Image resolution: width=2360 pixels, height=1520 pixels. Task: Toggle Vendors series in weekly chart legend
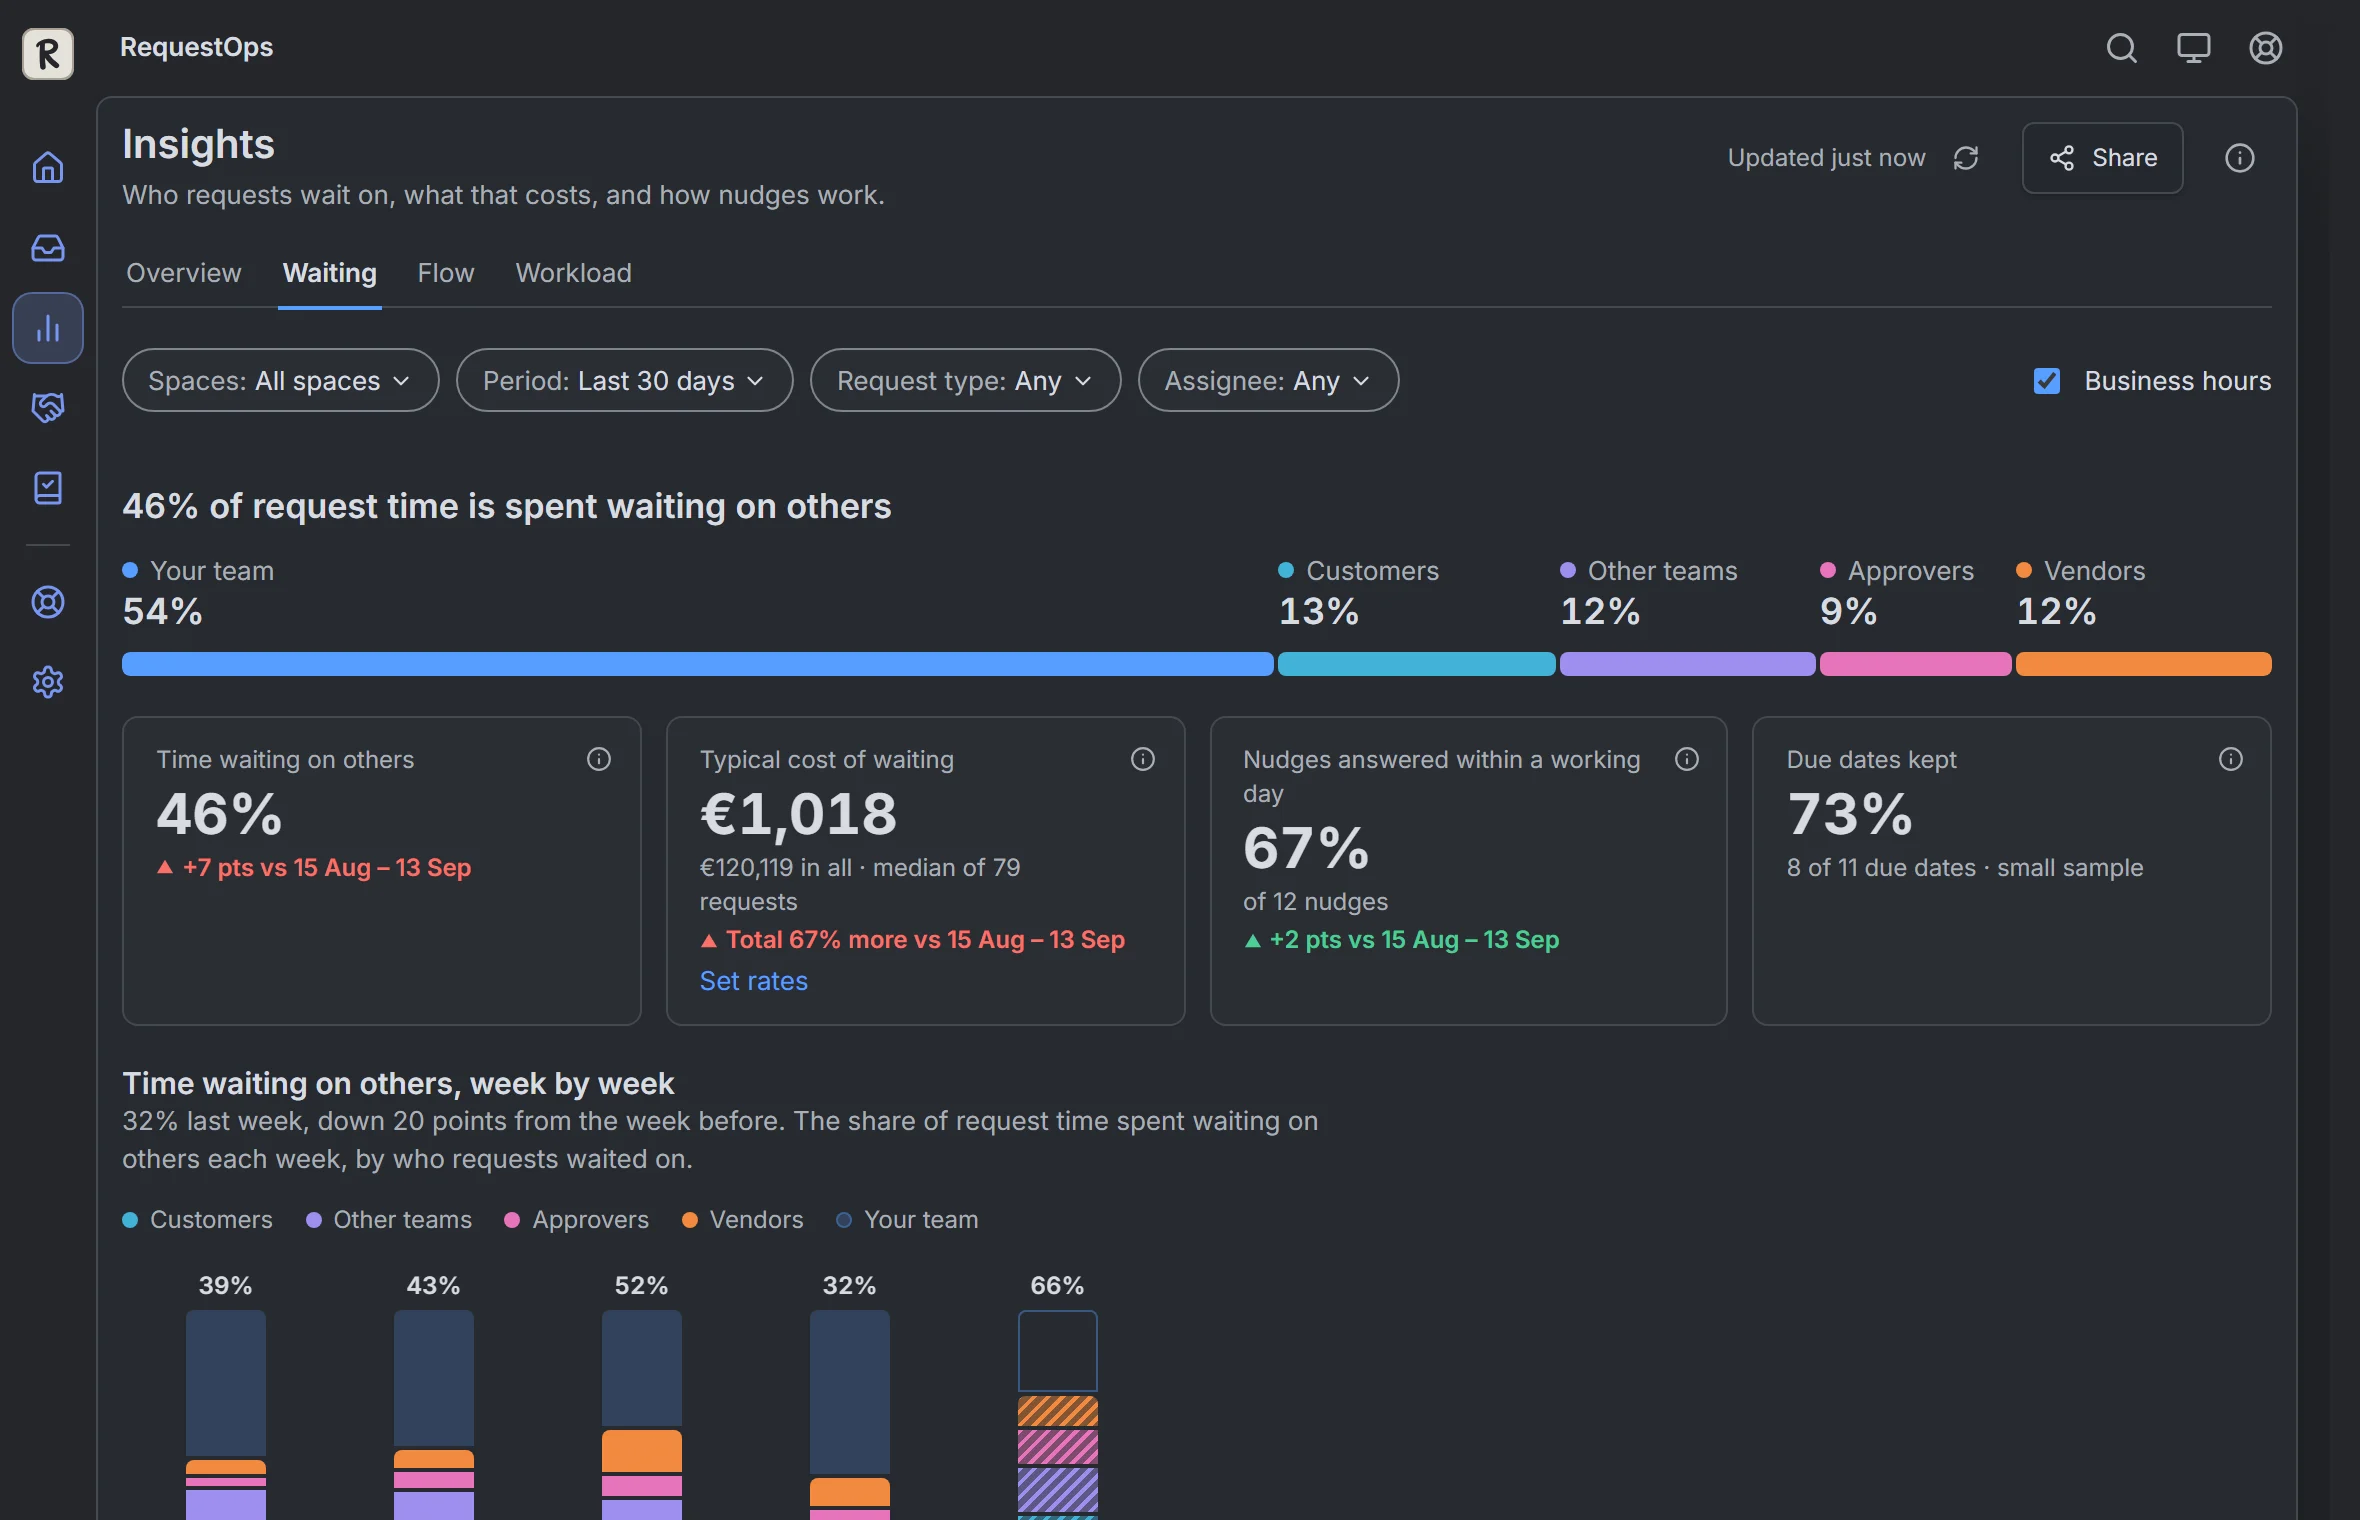[743, 1220]
